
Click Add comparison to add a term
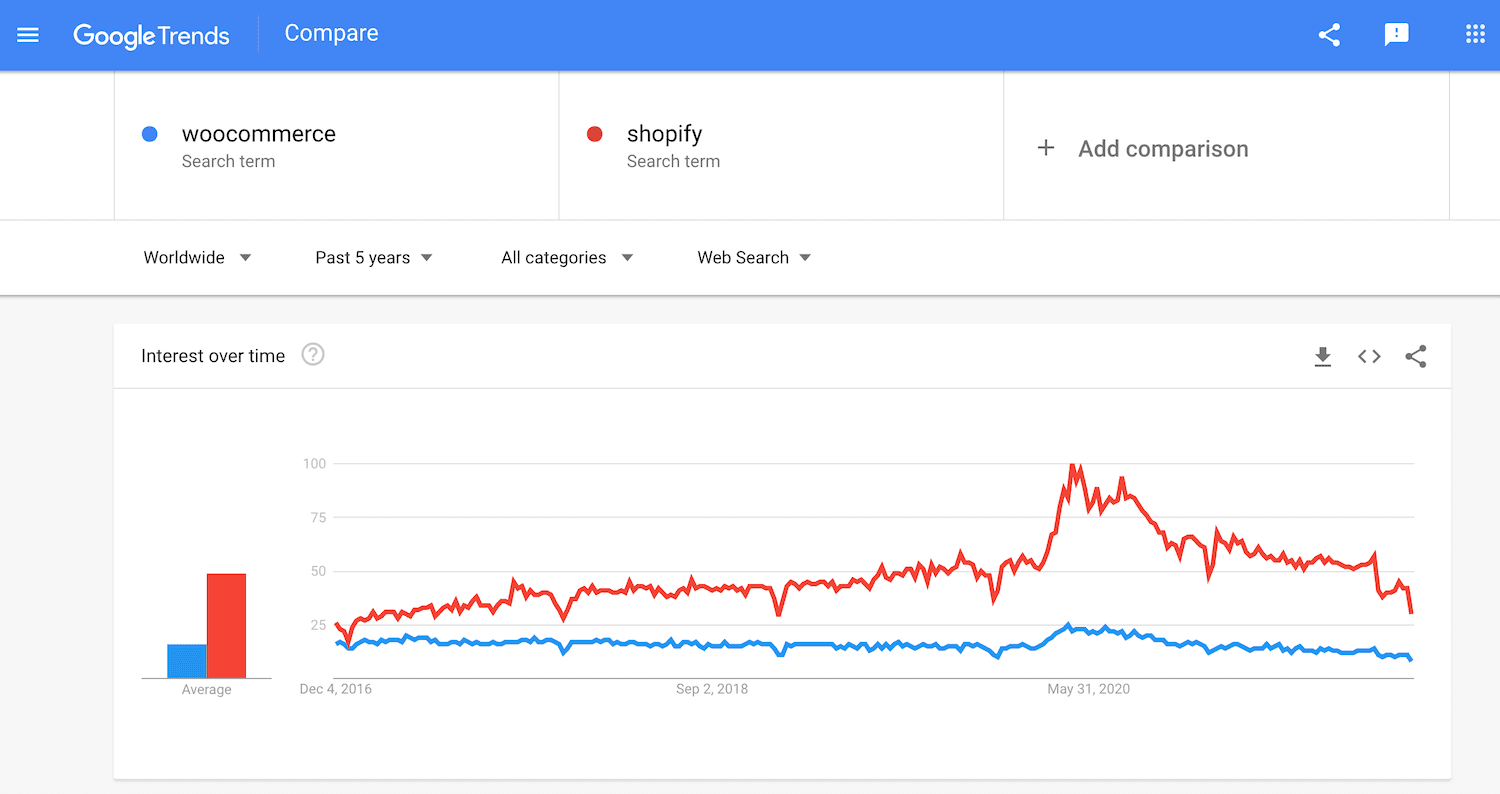pyautogui.click(x=1141, y=148)
